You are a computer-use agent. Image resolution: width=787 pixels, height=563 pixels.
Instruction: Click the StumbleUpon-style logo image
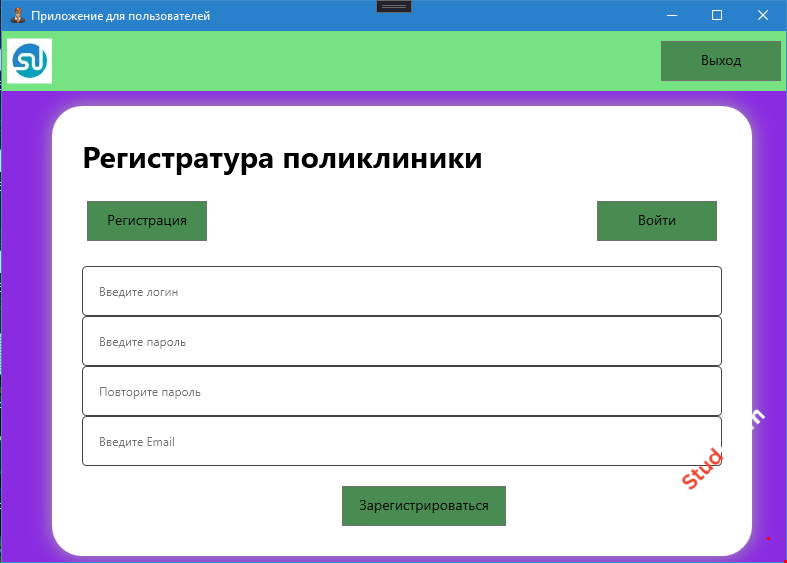[30, 61]
